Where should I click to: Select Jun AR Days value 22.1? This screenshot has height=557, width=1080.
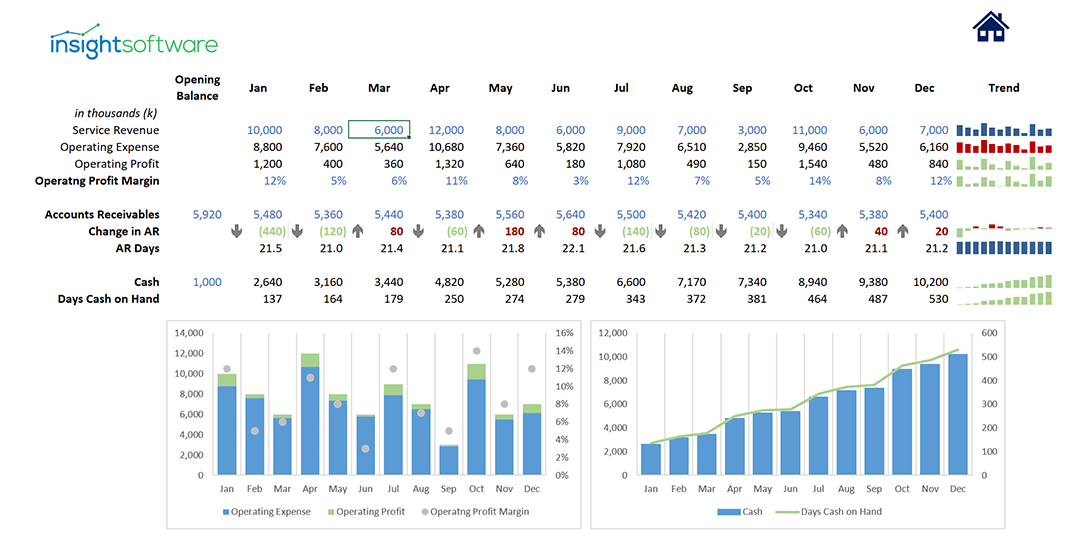[x=573, y=249]
